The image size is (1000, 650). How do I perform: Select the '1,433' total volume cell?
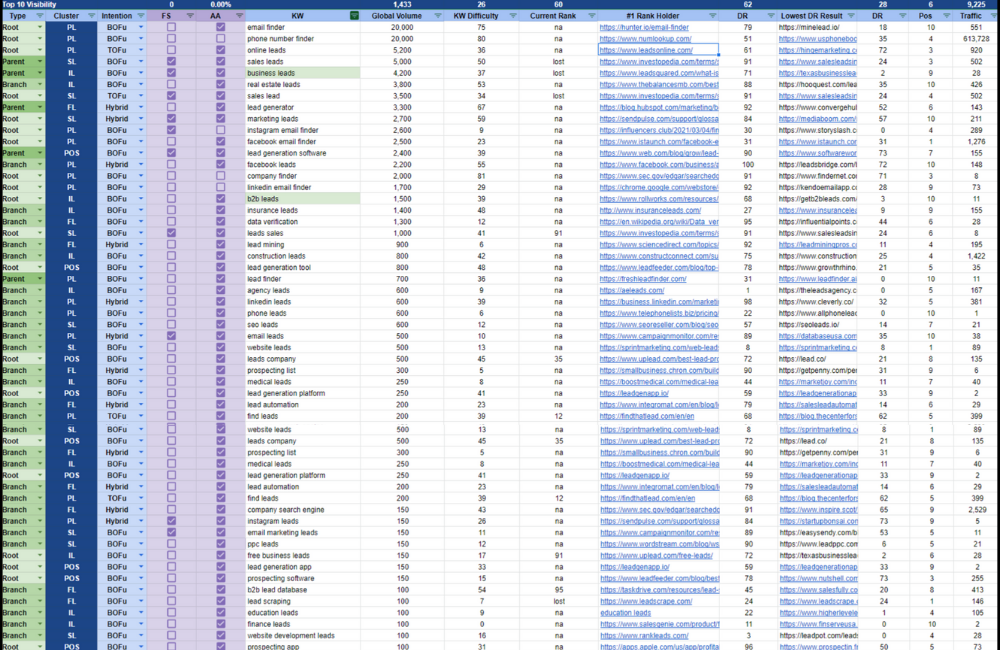pyautogui.click(x=402, y=4)
